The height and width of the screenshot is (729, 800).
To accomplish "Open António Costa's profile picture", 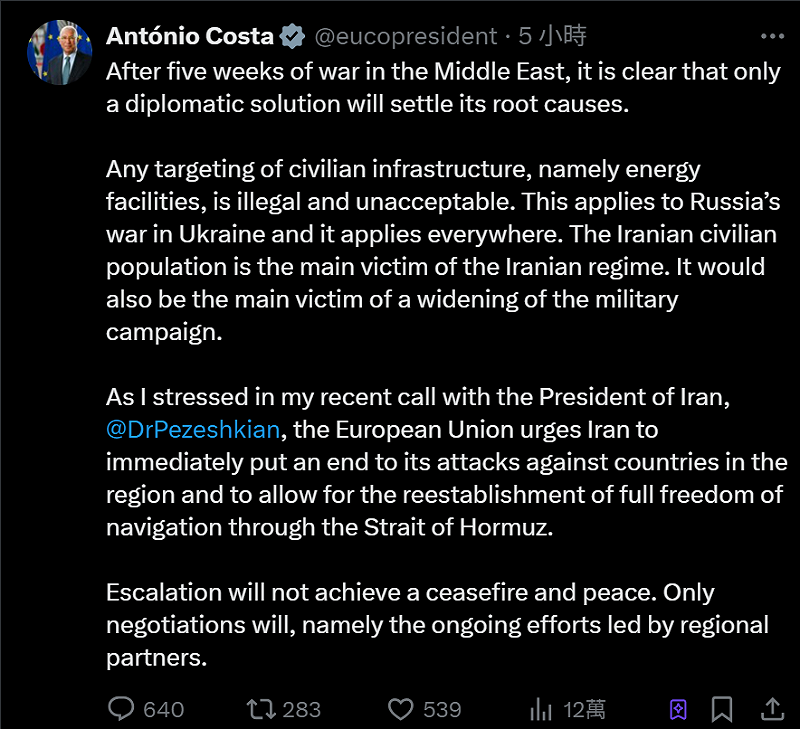I will click(x=57, y=54).
